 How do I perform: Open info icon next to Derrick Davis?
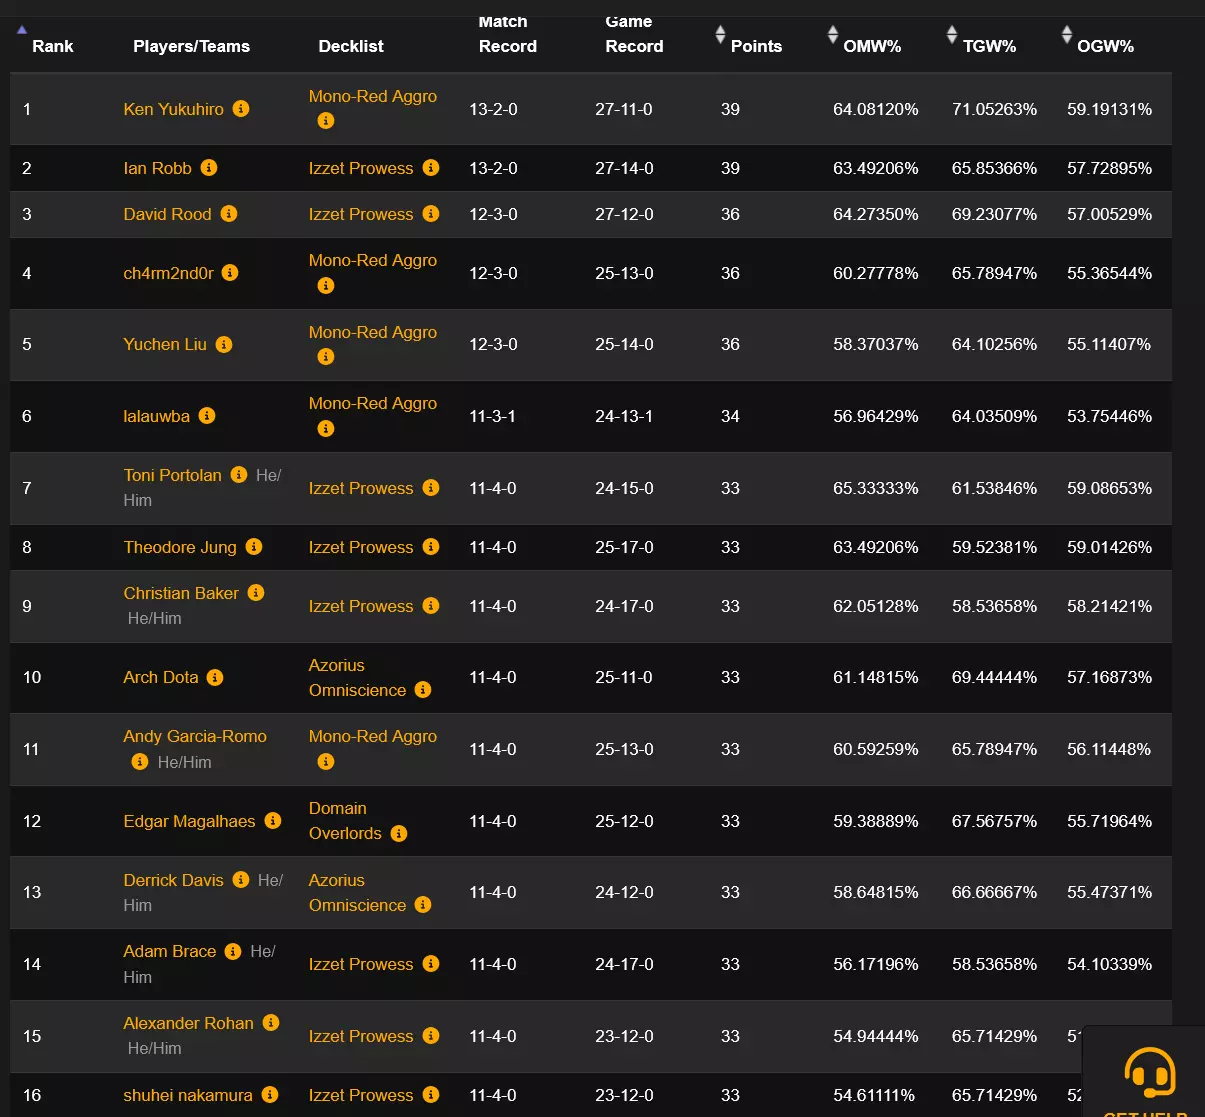coord(241,879)
